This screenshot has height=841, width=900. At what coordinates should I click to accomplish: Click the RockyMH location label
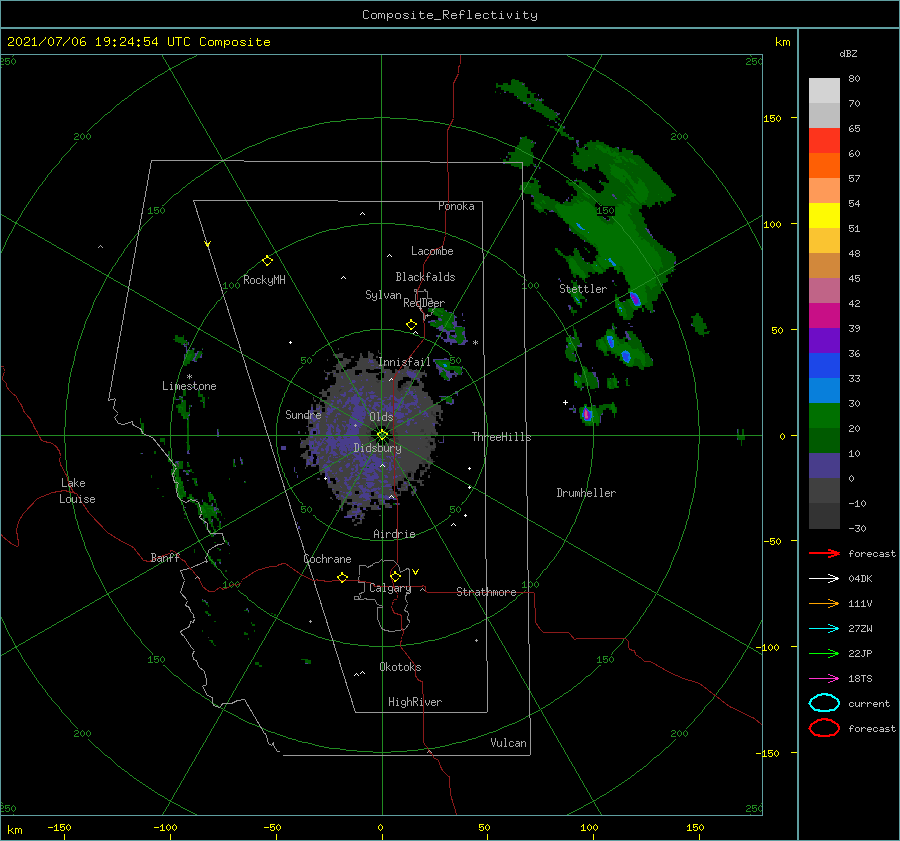coord(264,280)
